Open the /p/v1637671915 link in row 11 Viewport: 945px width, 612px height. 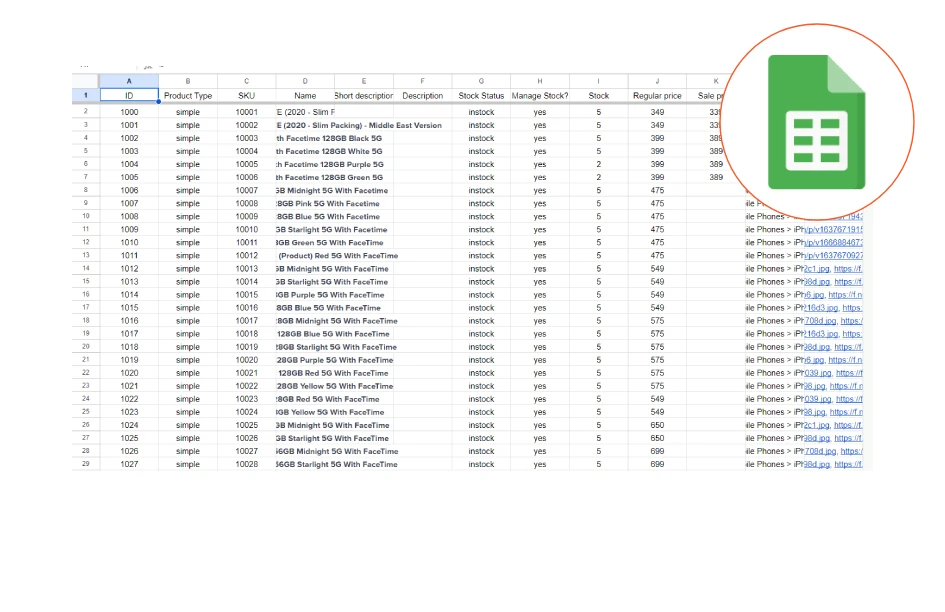(834, 230)
